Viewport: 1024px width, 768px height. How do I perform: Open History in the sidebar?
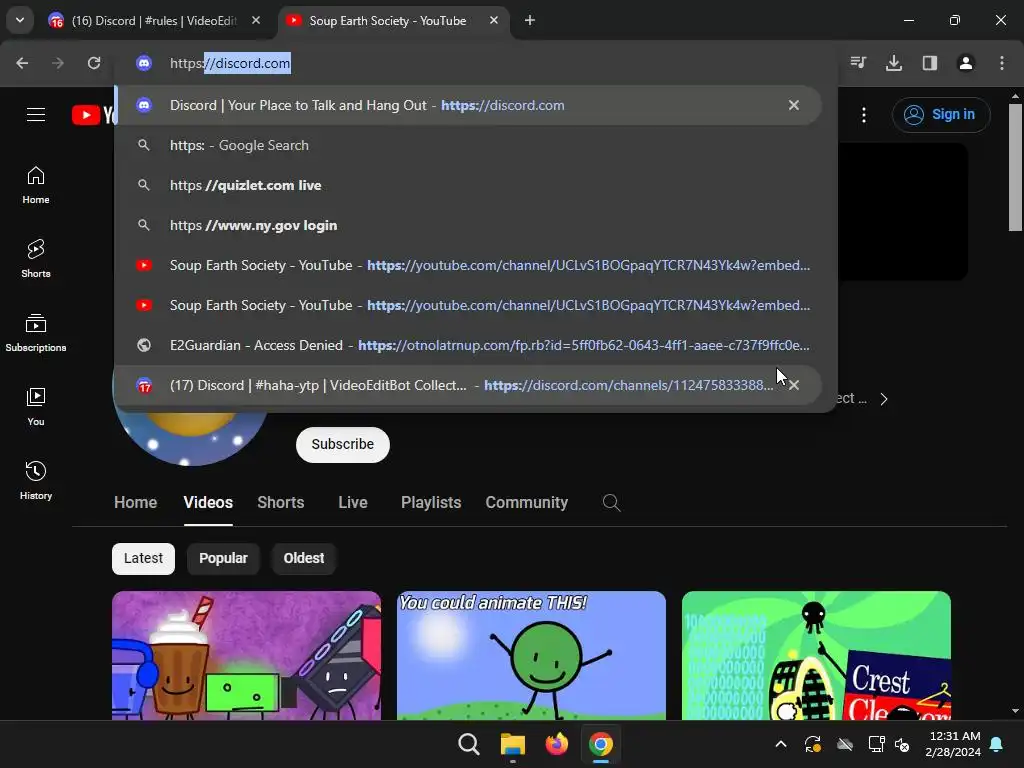tap(36, 481)
